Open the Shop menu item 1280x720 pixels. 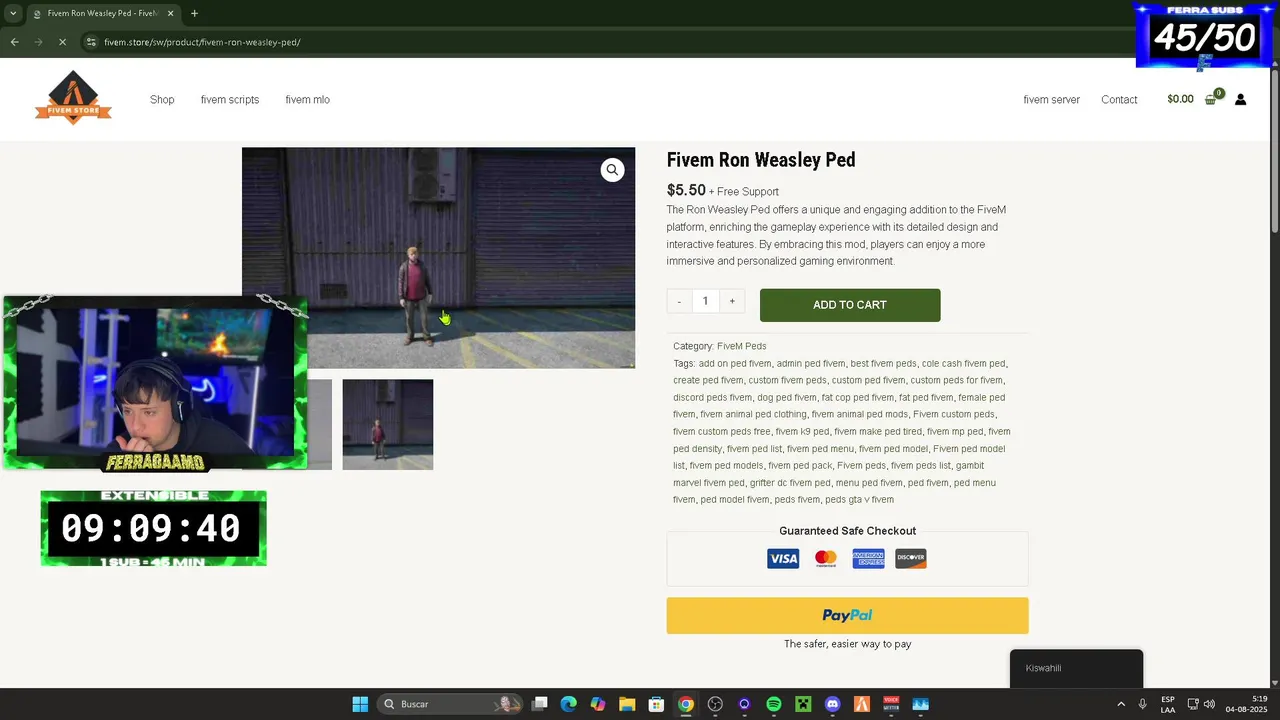[162, 99]
